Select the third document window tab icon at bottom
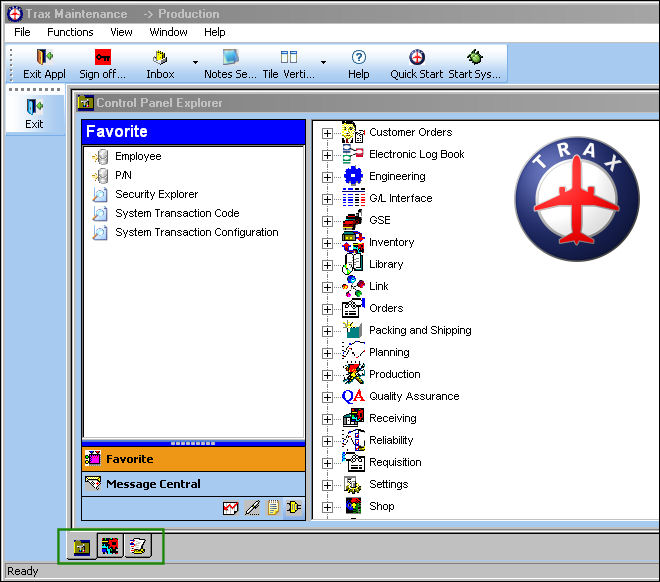Screen dimensions: 660x582 [138, 546]
